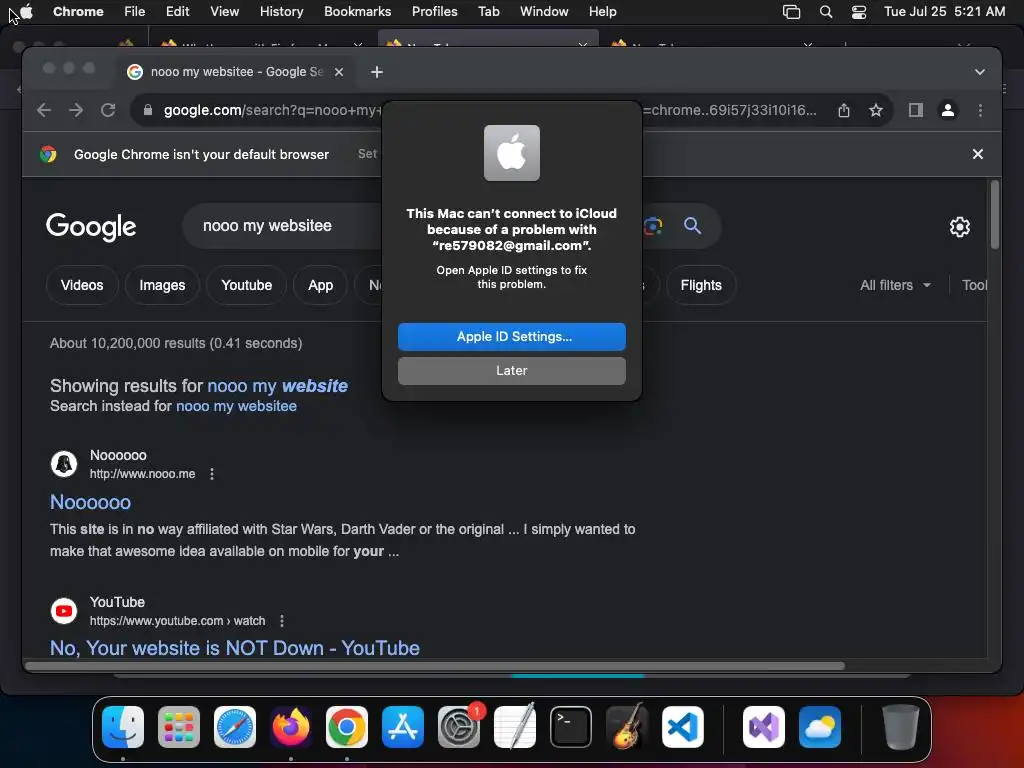Launch Safari from the Dock
The image size is (1024, 768).
pos(235,727)
